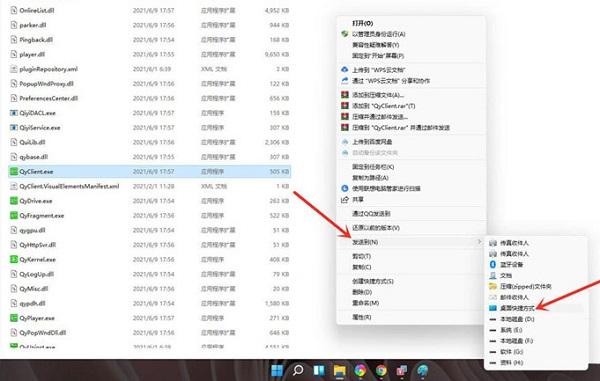The width and height of the screenshot is (600, 381).
Task: Click the Baidu Netdisk upload icon
Action: coord(345,142)
